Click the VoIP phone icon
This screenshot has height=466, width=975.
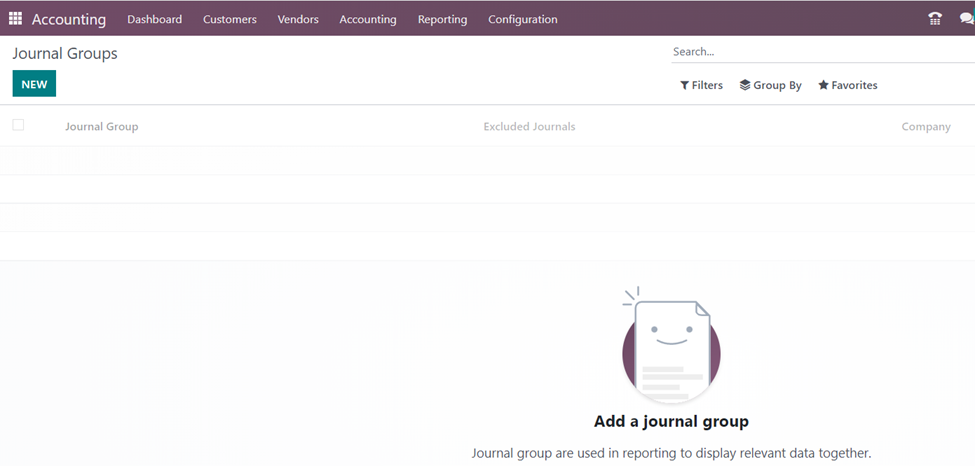(x=935, y=19)
